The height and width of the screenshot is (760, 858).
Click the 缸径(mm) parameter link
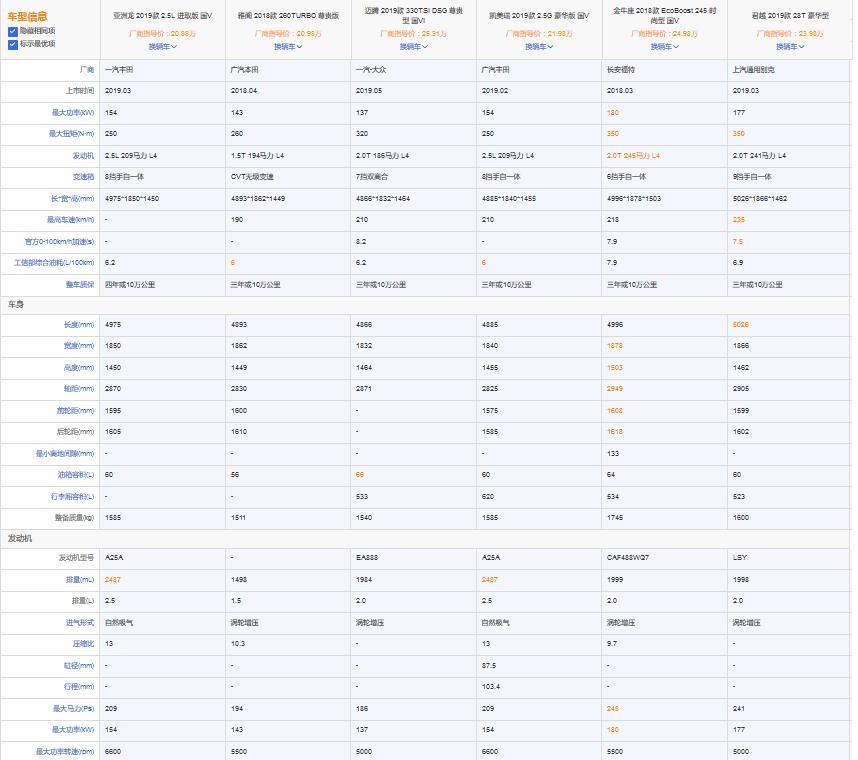click(79, 666)
